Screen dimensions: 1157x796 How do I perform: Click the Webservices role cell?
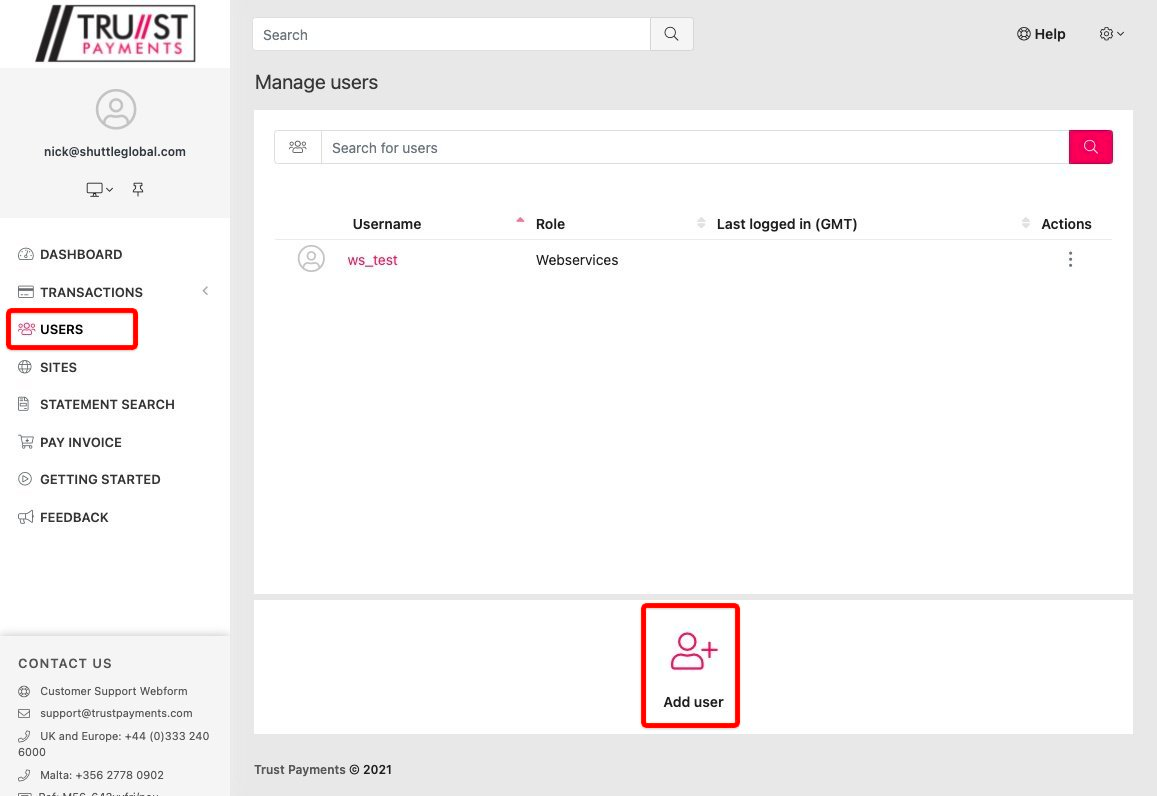[577, 260]
